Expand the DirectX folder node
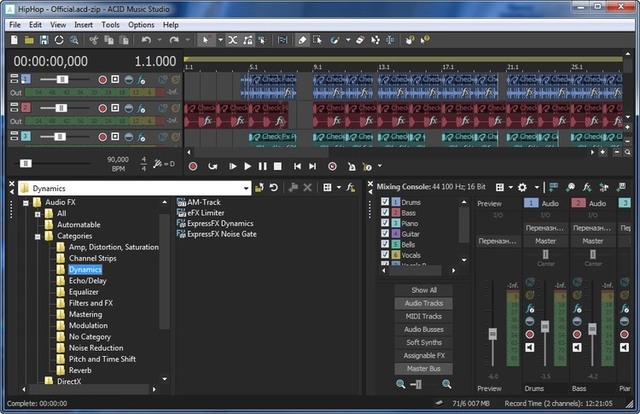The image size is (640, 414). 38,381
